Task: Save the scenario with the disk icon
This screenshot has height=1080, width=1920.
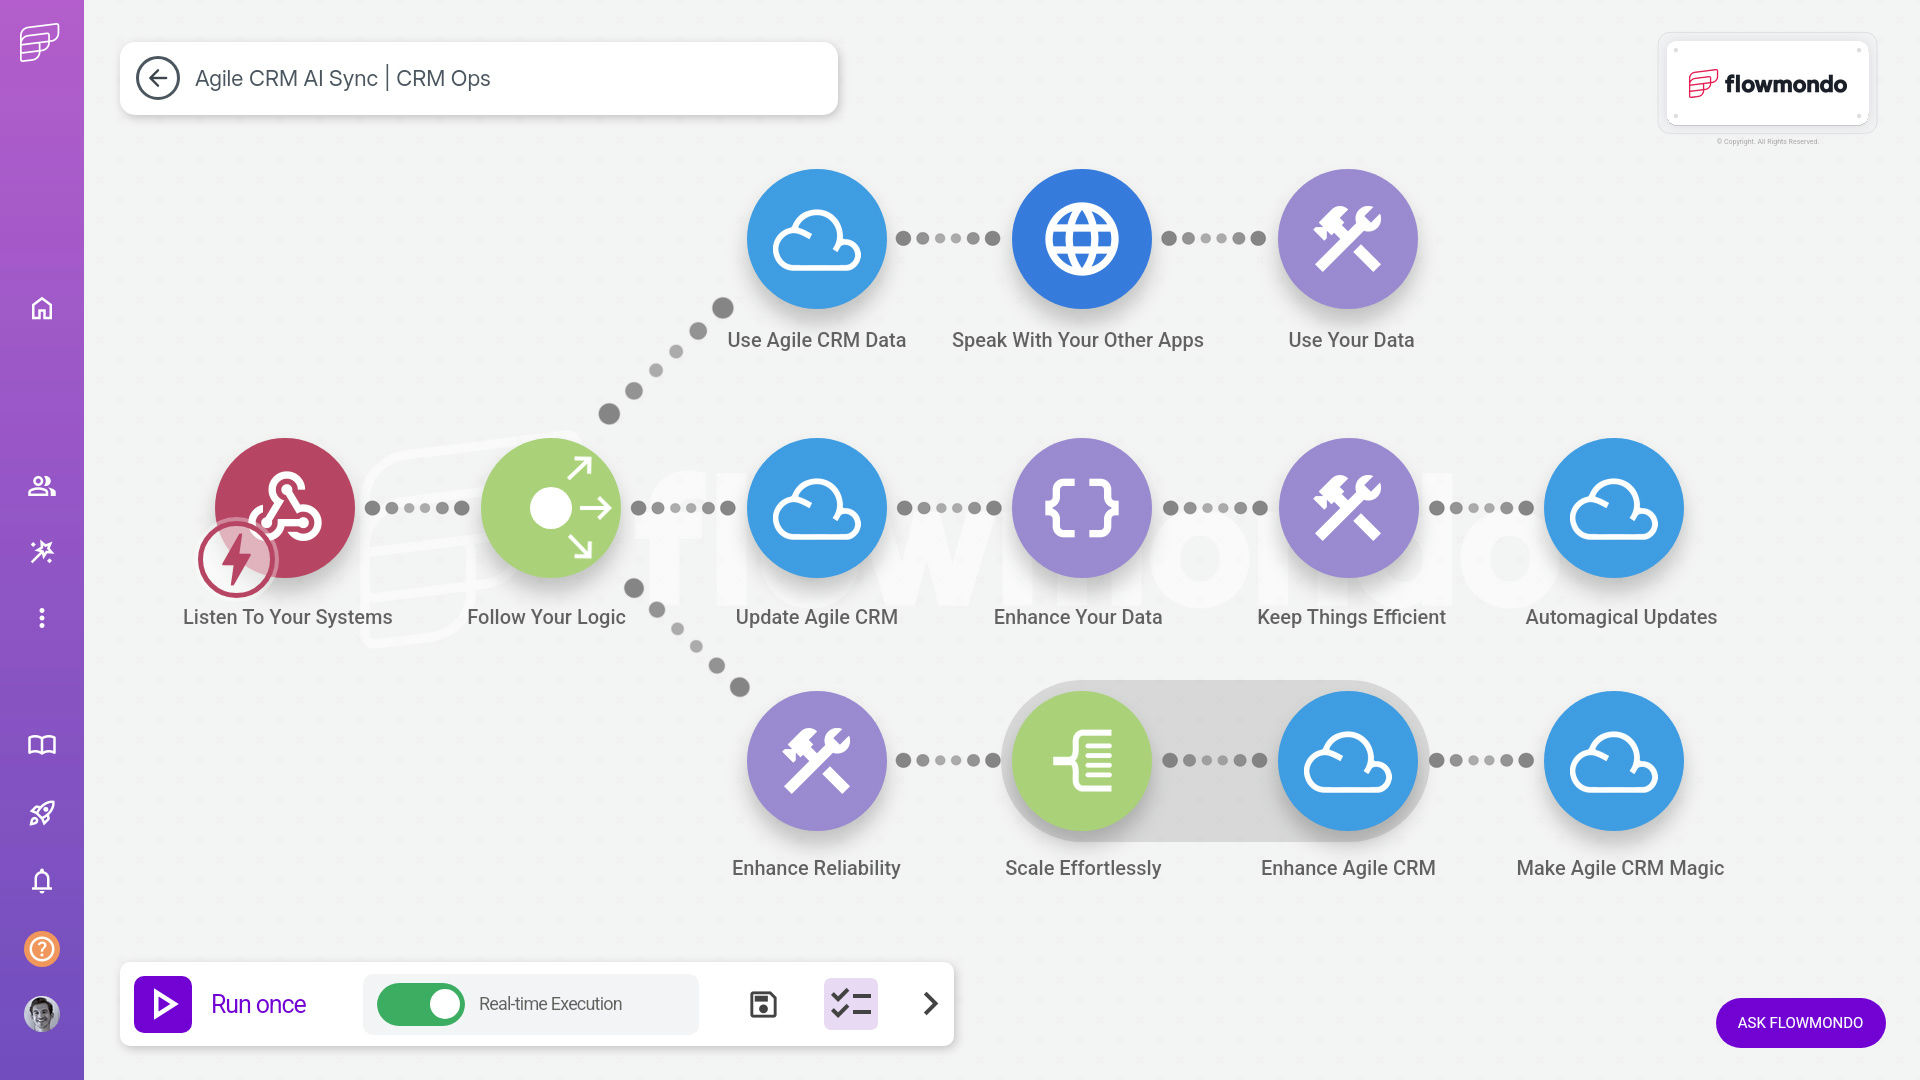Action: coord(763,1004)
